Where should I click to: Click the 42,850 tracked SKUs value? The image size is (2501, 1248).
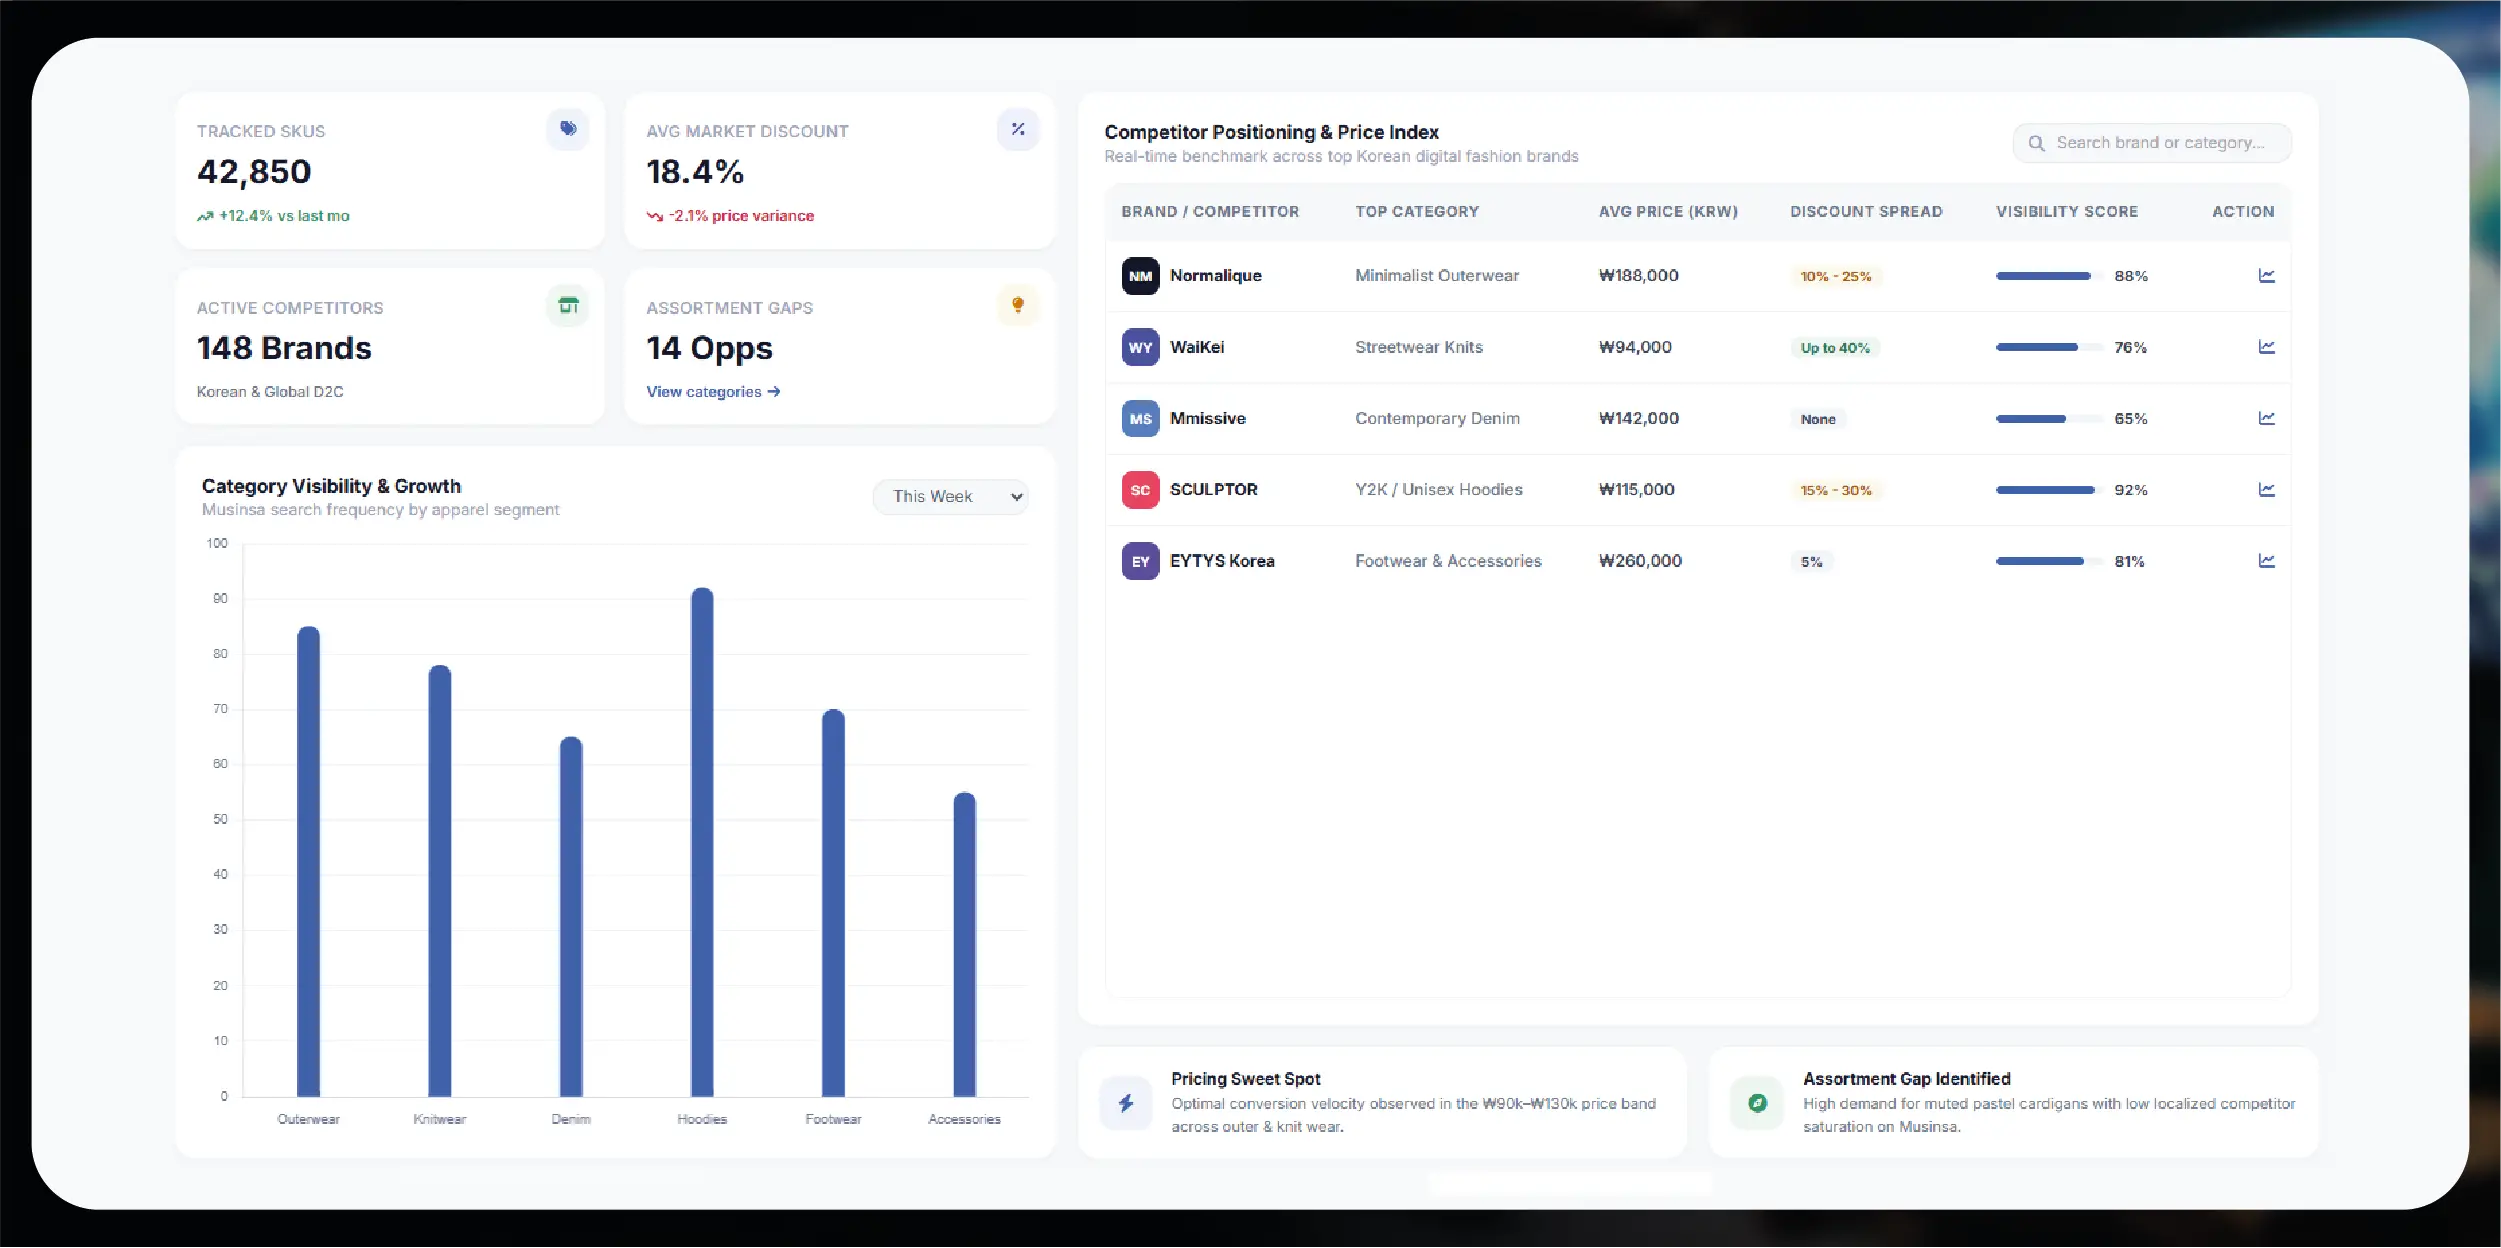[x=254, y=172]
